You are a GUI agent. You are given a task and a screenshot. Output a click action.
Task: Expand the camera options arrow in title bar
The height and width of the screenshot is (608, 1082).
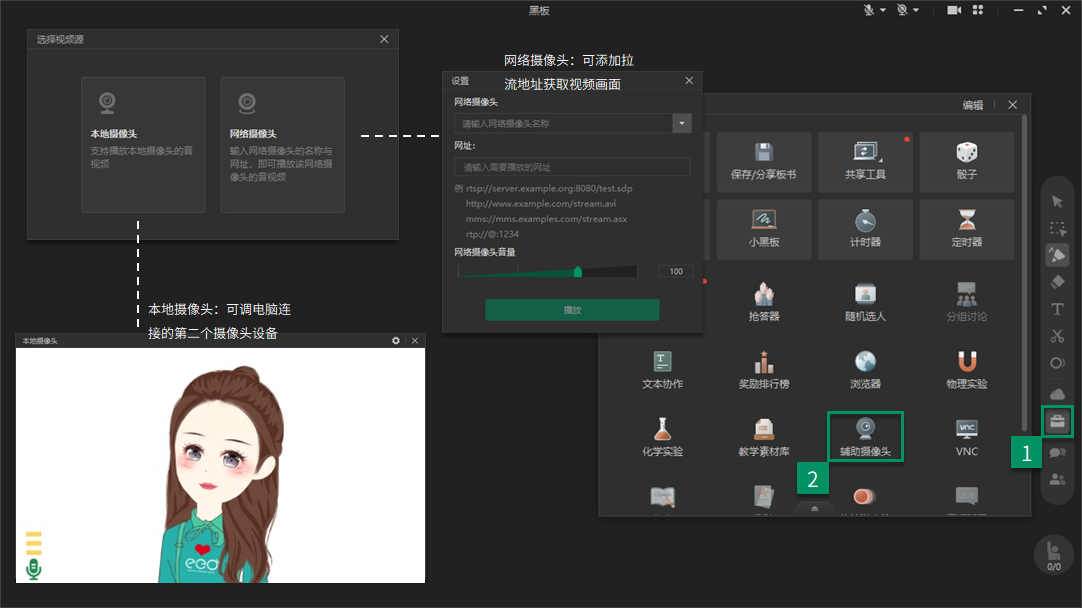coord(916,10)
